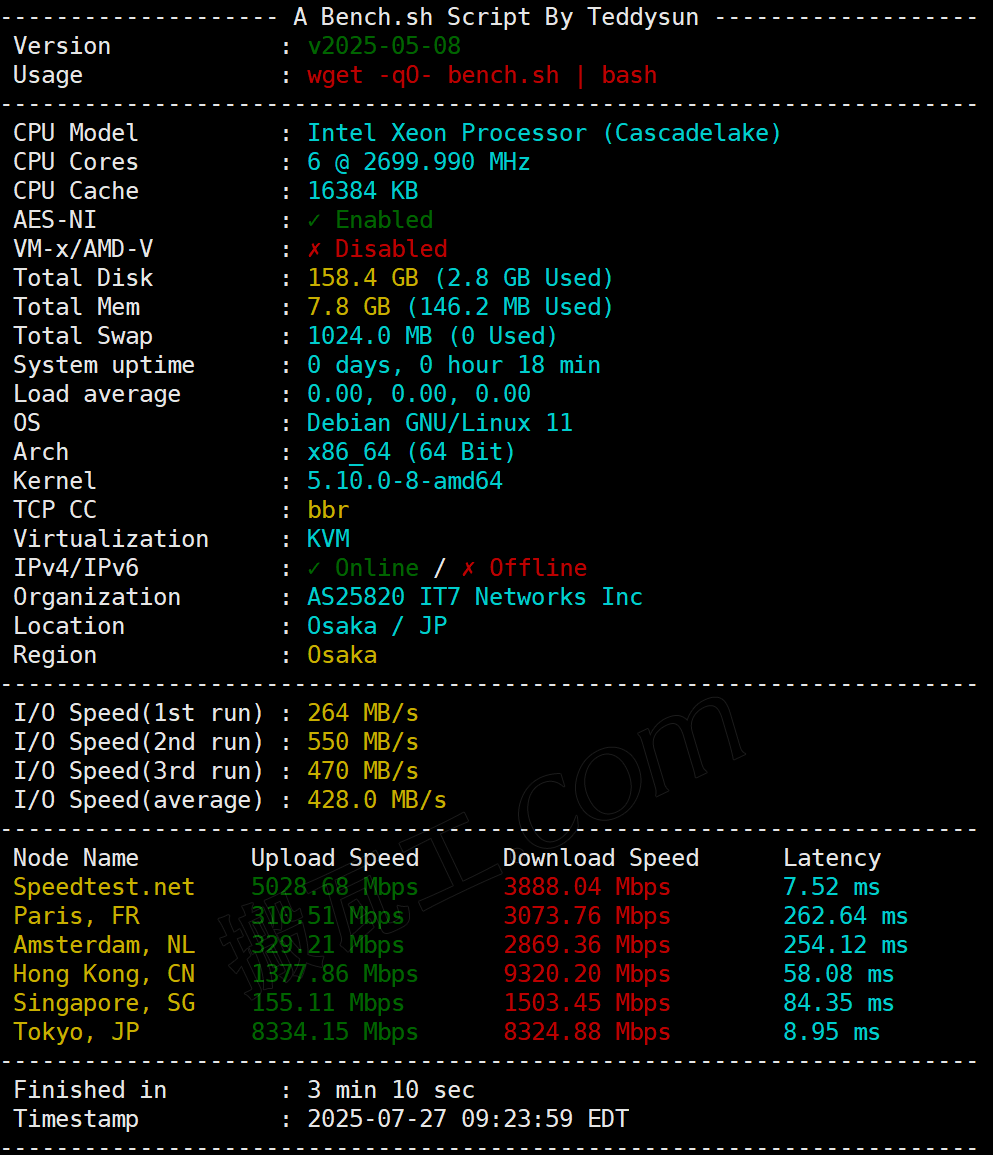Click the Paris, FR latency value

pos(846,916)
